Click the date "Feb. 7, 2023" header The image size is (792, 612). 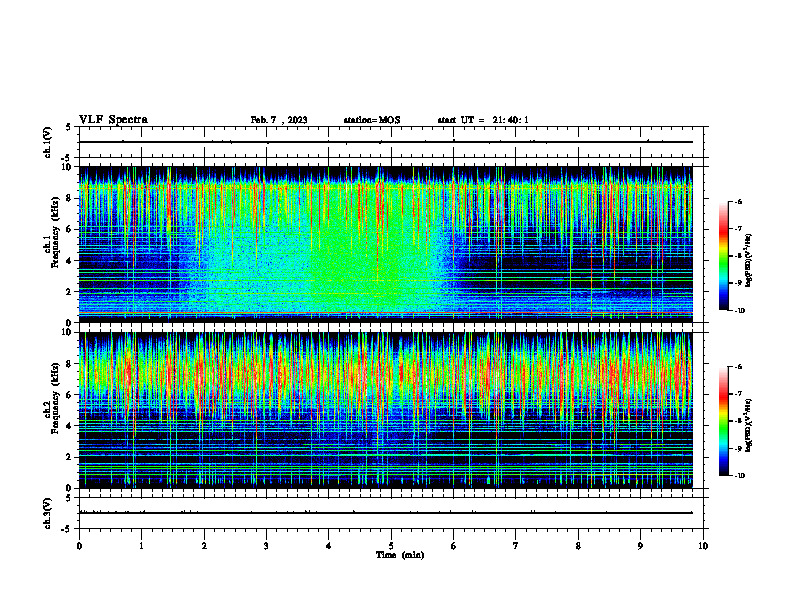279,120
